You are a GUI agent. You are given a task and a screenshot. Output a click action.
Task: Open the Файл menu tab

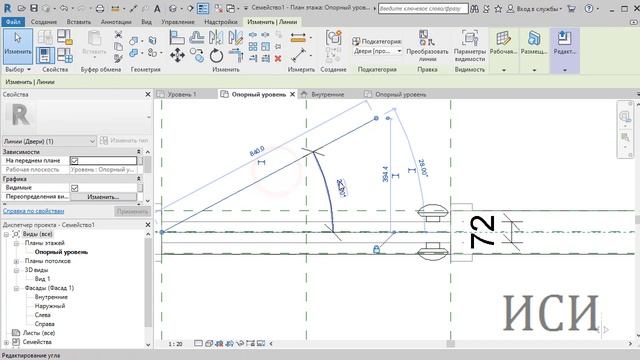13,22
